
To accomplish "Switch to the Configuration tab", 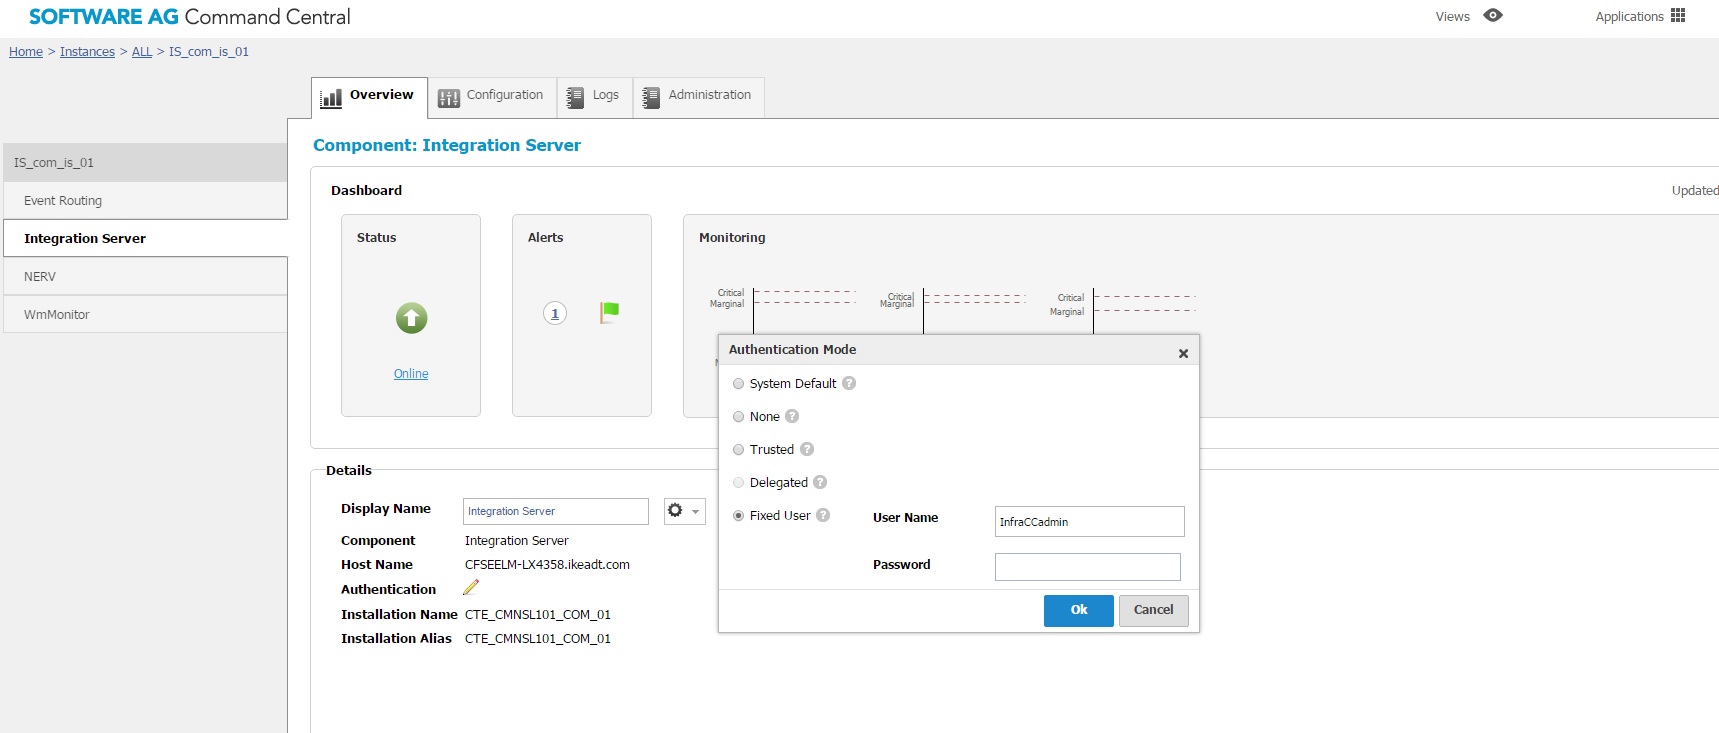I will (x=492, y=97).
